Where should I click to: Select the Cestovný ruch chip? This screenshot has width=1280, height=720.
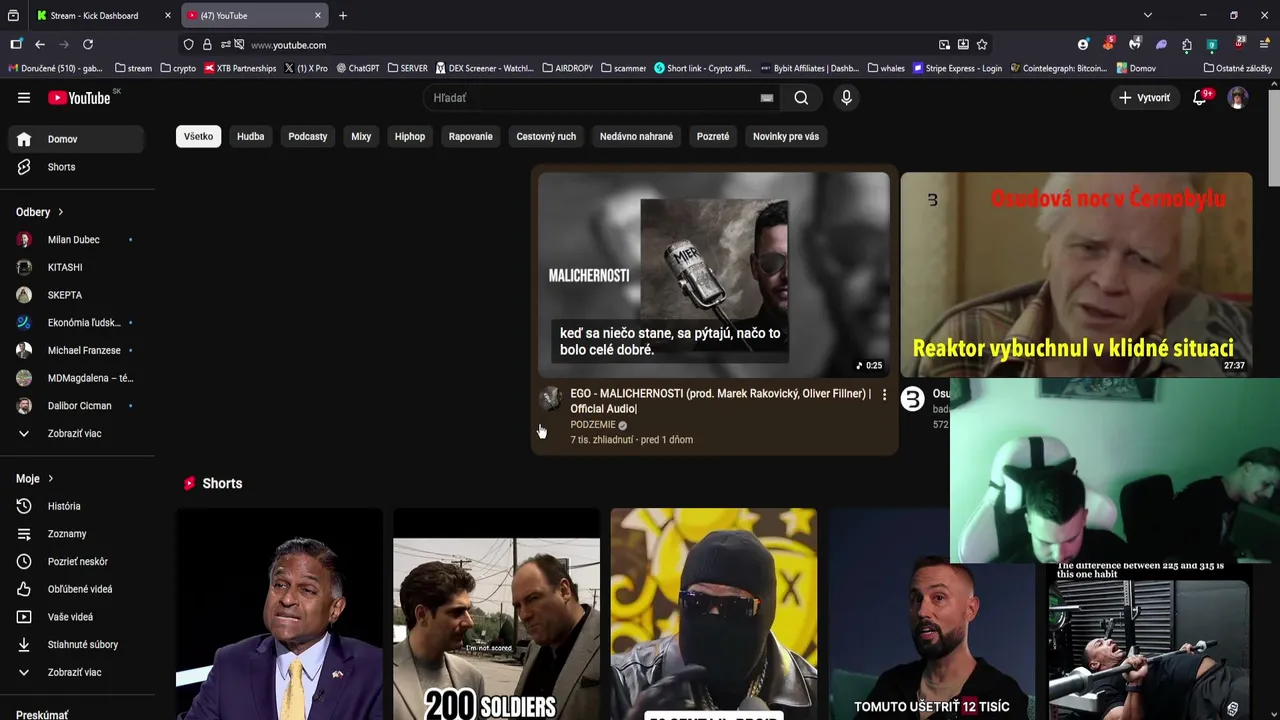coord(546,136)
